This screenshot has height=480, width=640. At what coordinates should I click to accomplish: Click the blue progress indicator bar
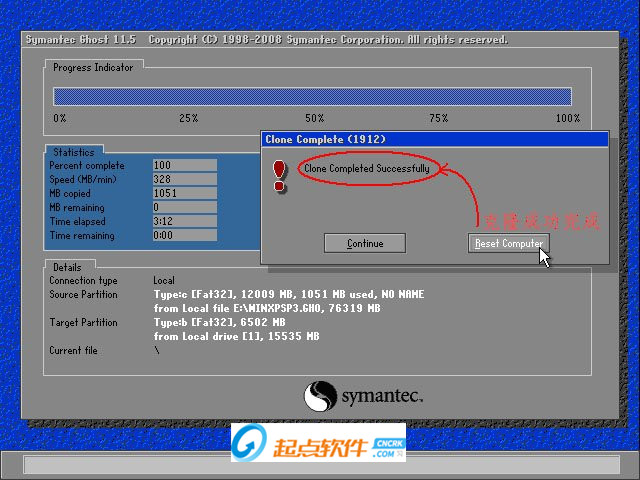pyautogui.click(x=312, y=97)
